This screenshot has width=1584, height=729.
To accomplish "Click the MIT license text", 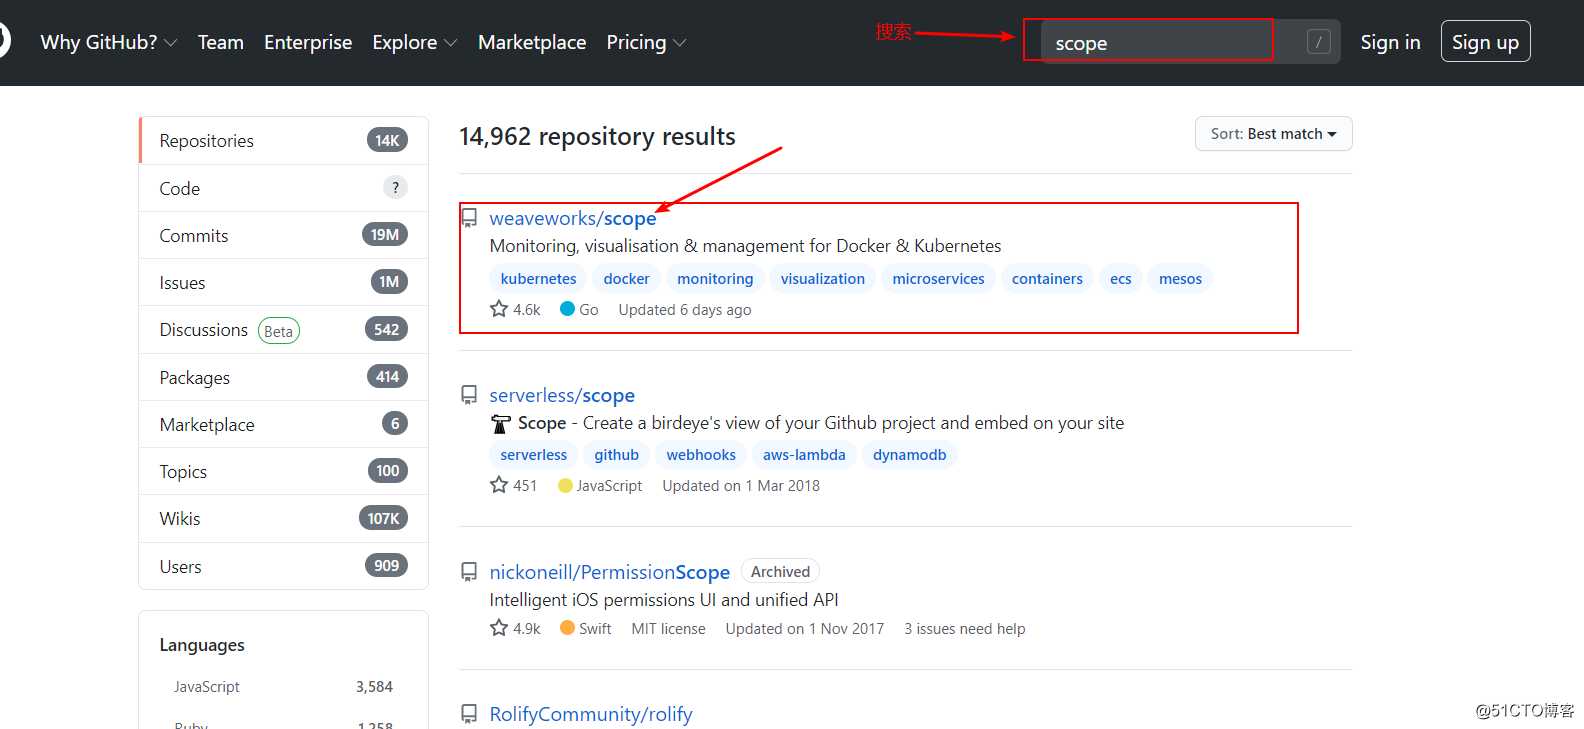I will [x=668, y=628].
